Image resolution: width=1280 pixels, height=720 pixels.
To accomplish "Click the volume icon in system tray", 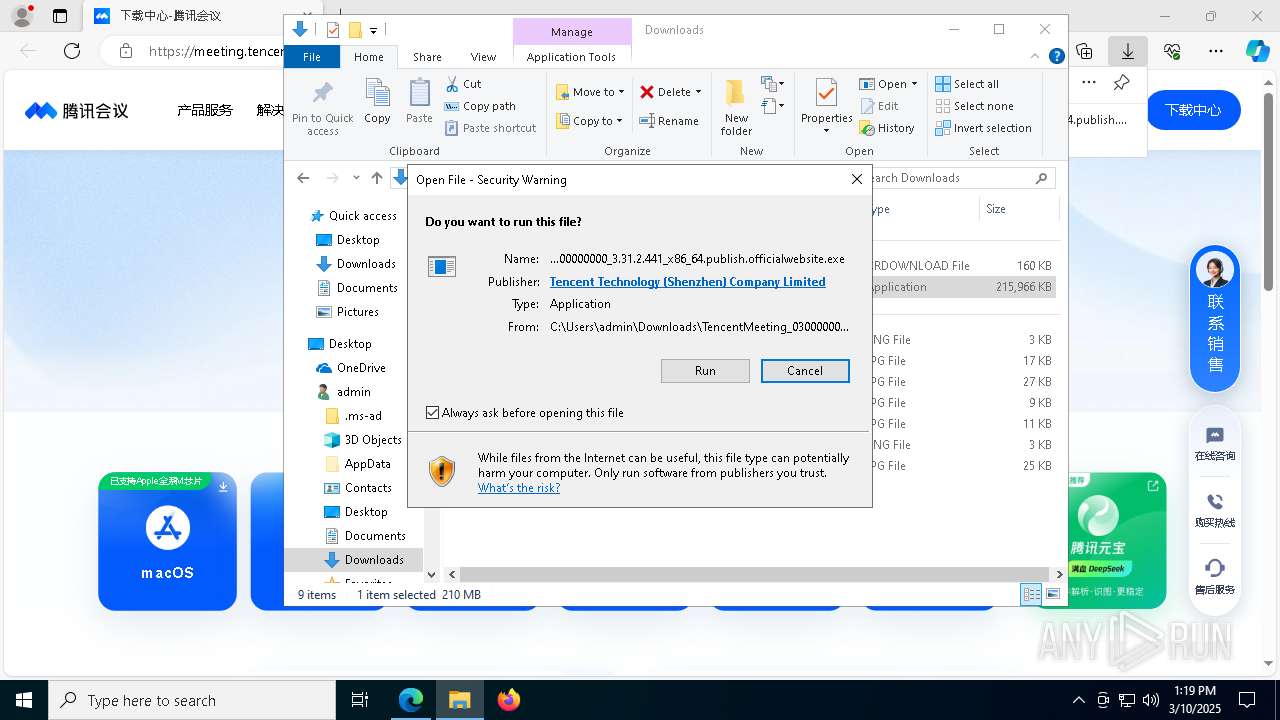I will [x=1151, y=700].
